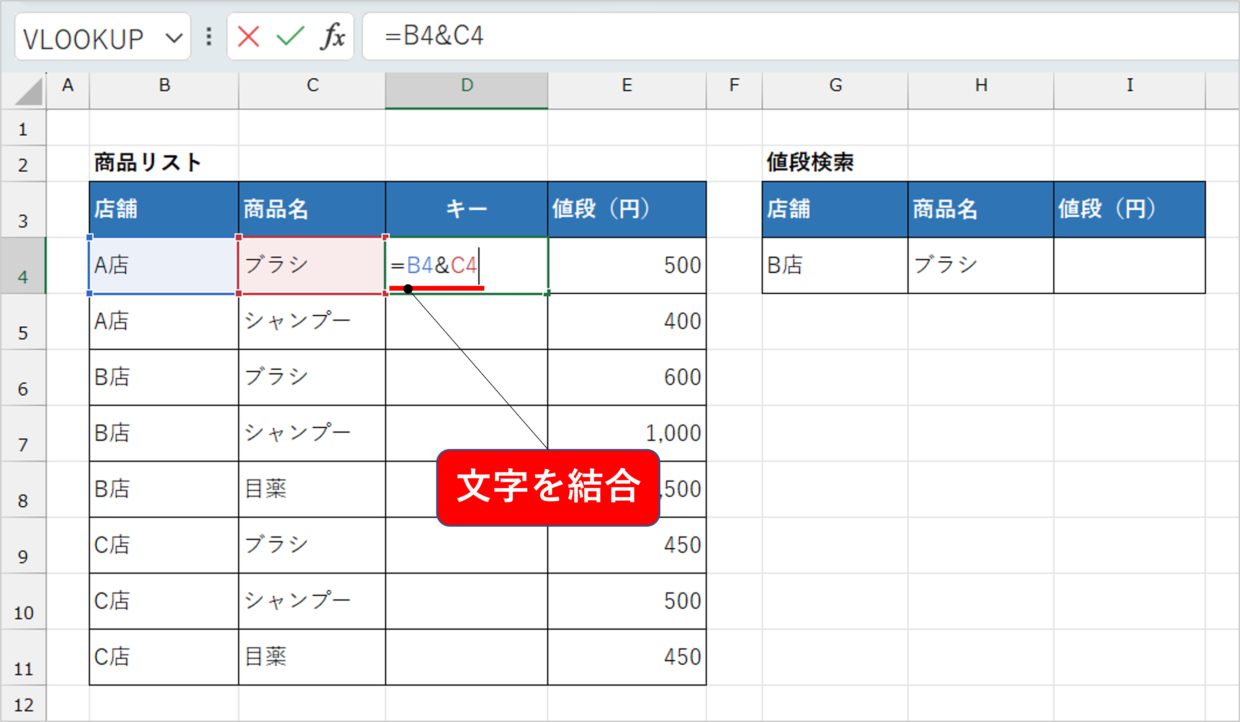Open the Insert Function fx dialog
The height and width of the screenshot is (722, 1240).
click(x=332, y=38)
